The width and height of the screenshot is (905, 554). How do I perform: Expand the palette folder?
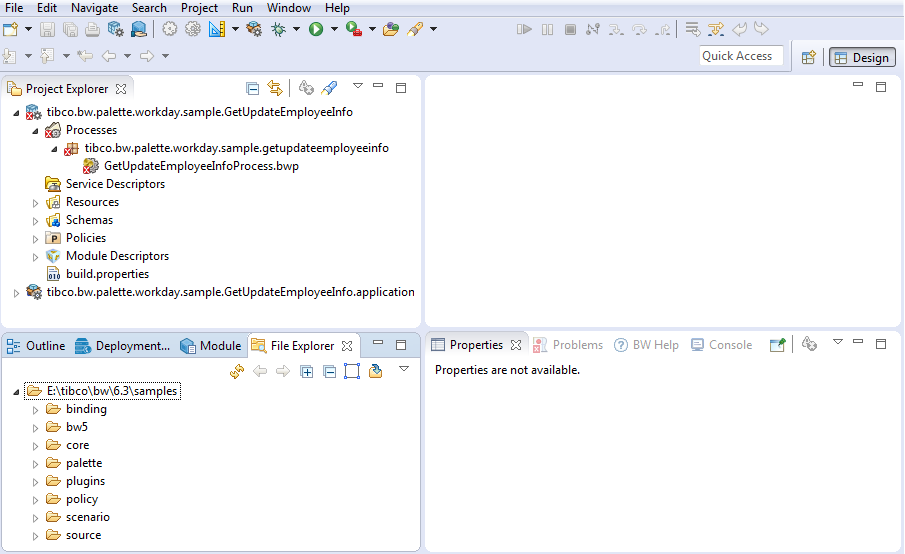[x=35, y=464]
